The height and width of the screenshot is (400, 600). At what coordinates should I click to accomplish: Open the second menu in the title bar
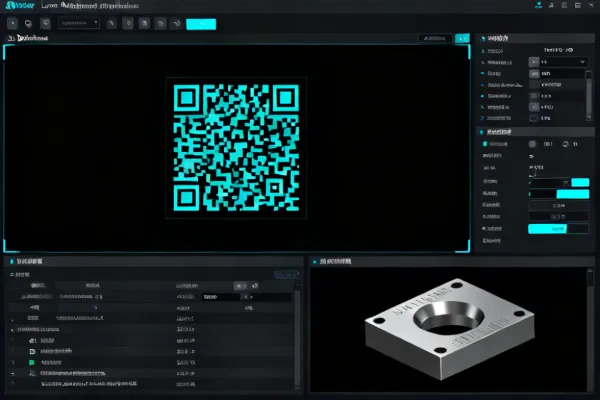(78, 6)
